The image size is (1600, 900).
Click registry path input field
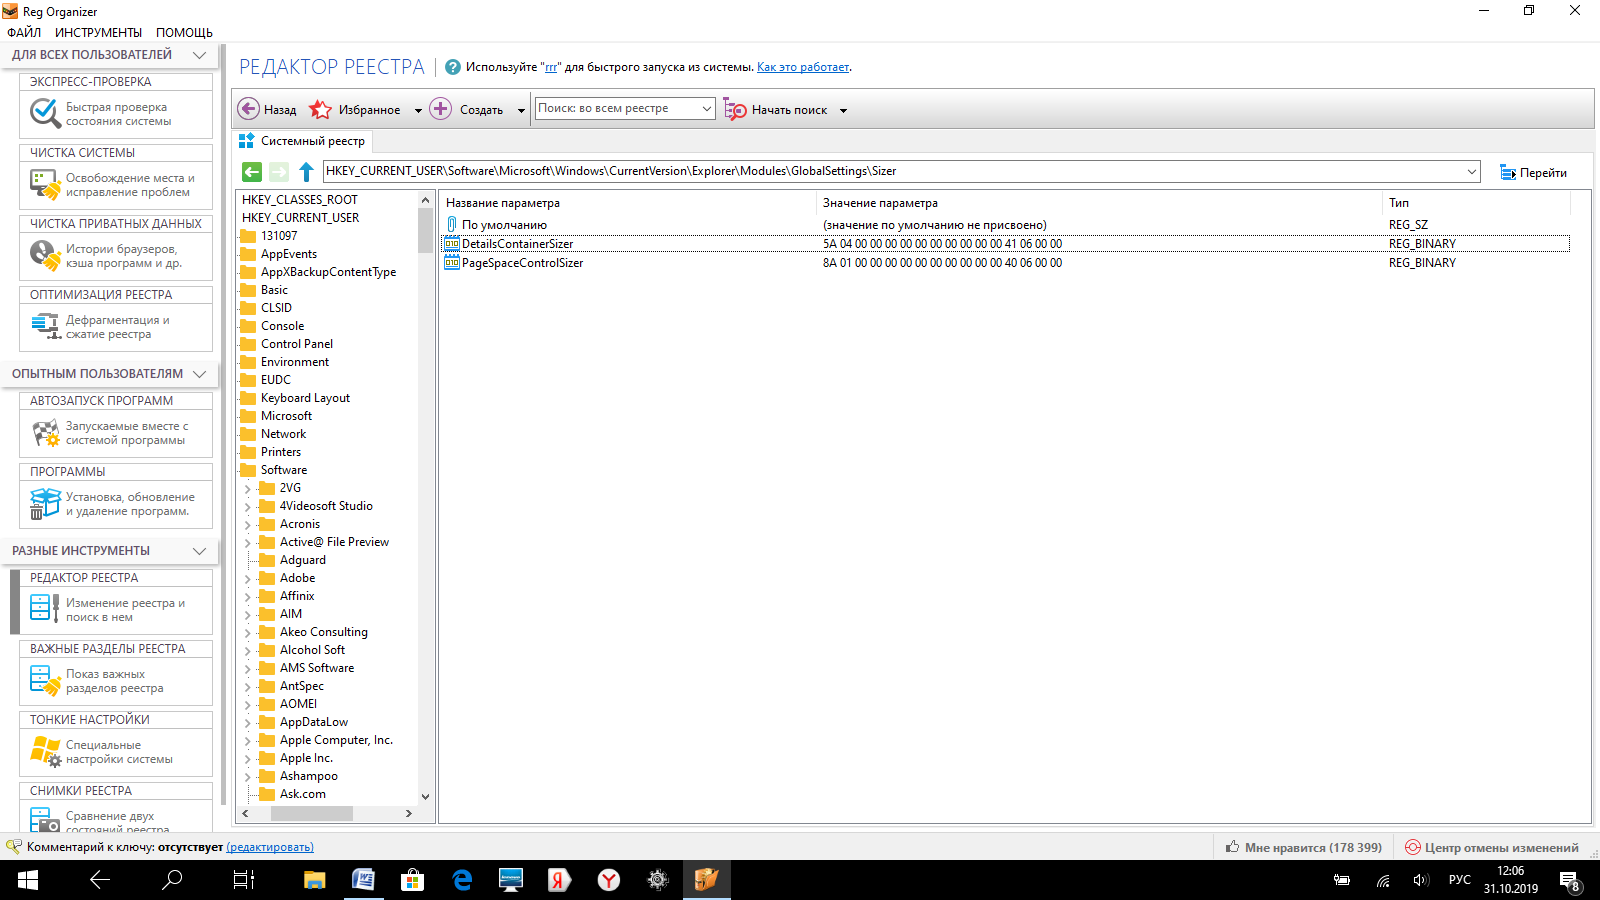(893, 171)
